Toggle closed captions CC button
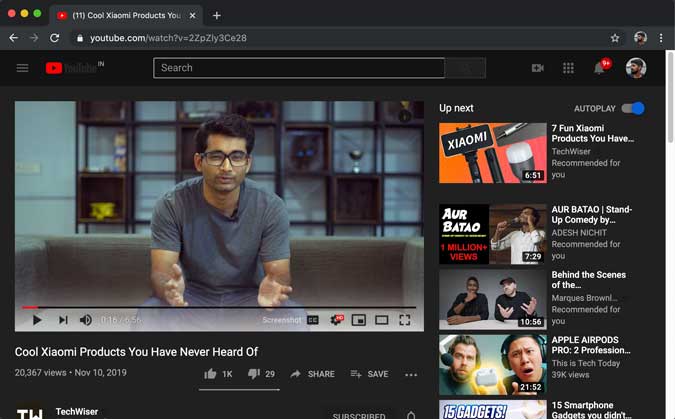The image size is (675, 419). point(313,320)
